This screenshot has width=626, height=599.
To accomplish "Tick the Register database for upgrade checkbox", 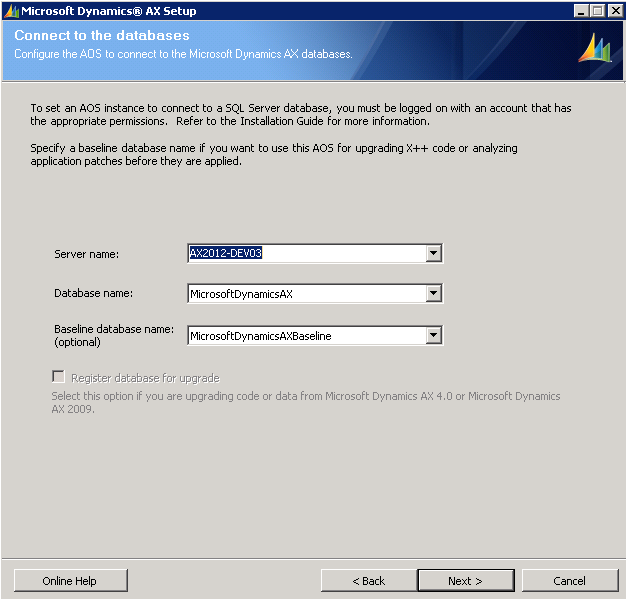I will coord(58,377).
